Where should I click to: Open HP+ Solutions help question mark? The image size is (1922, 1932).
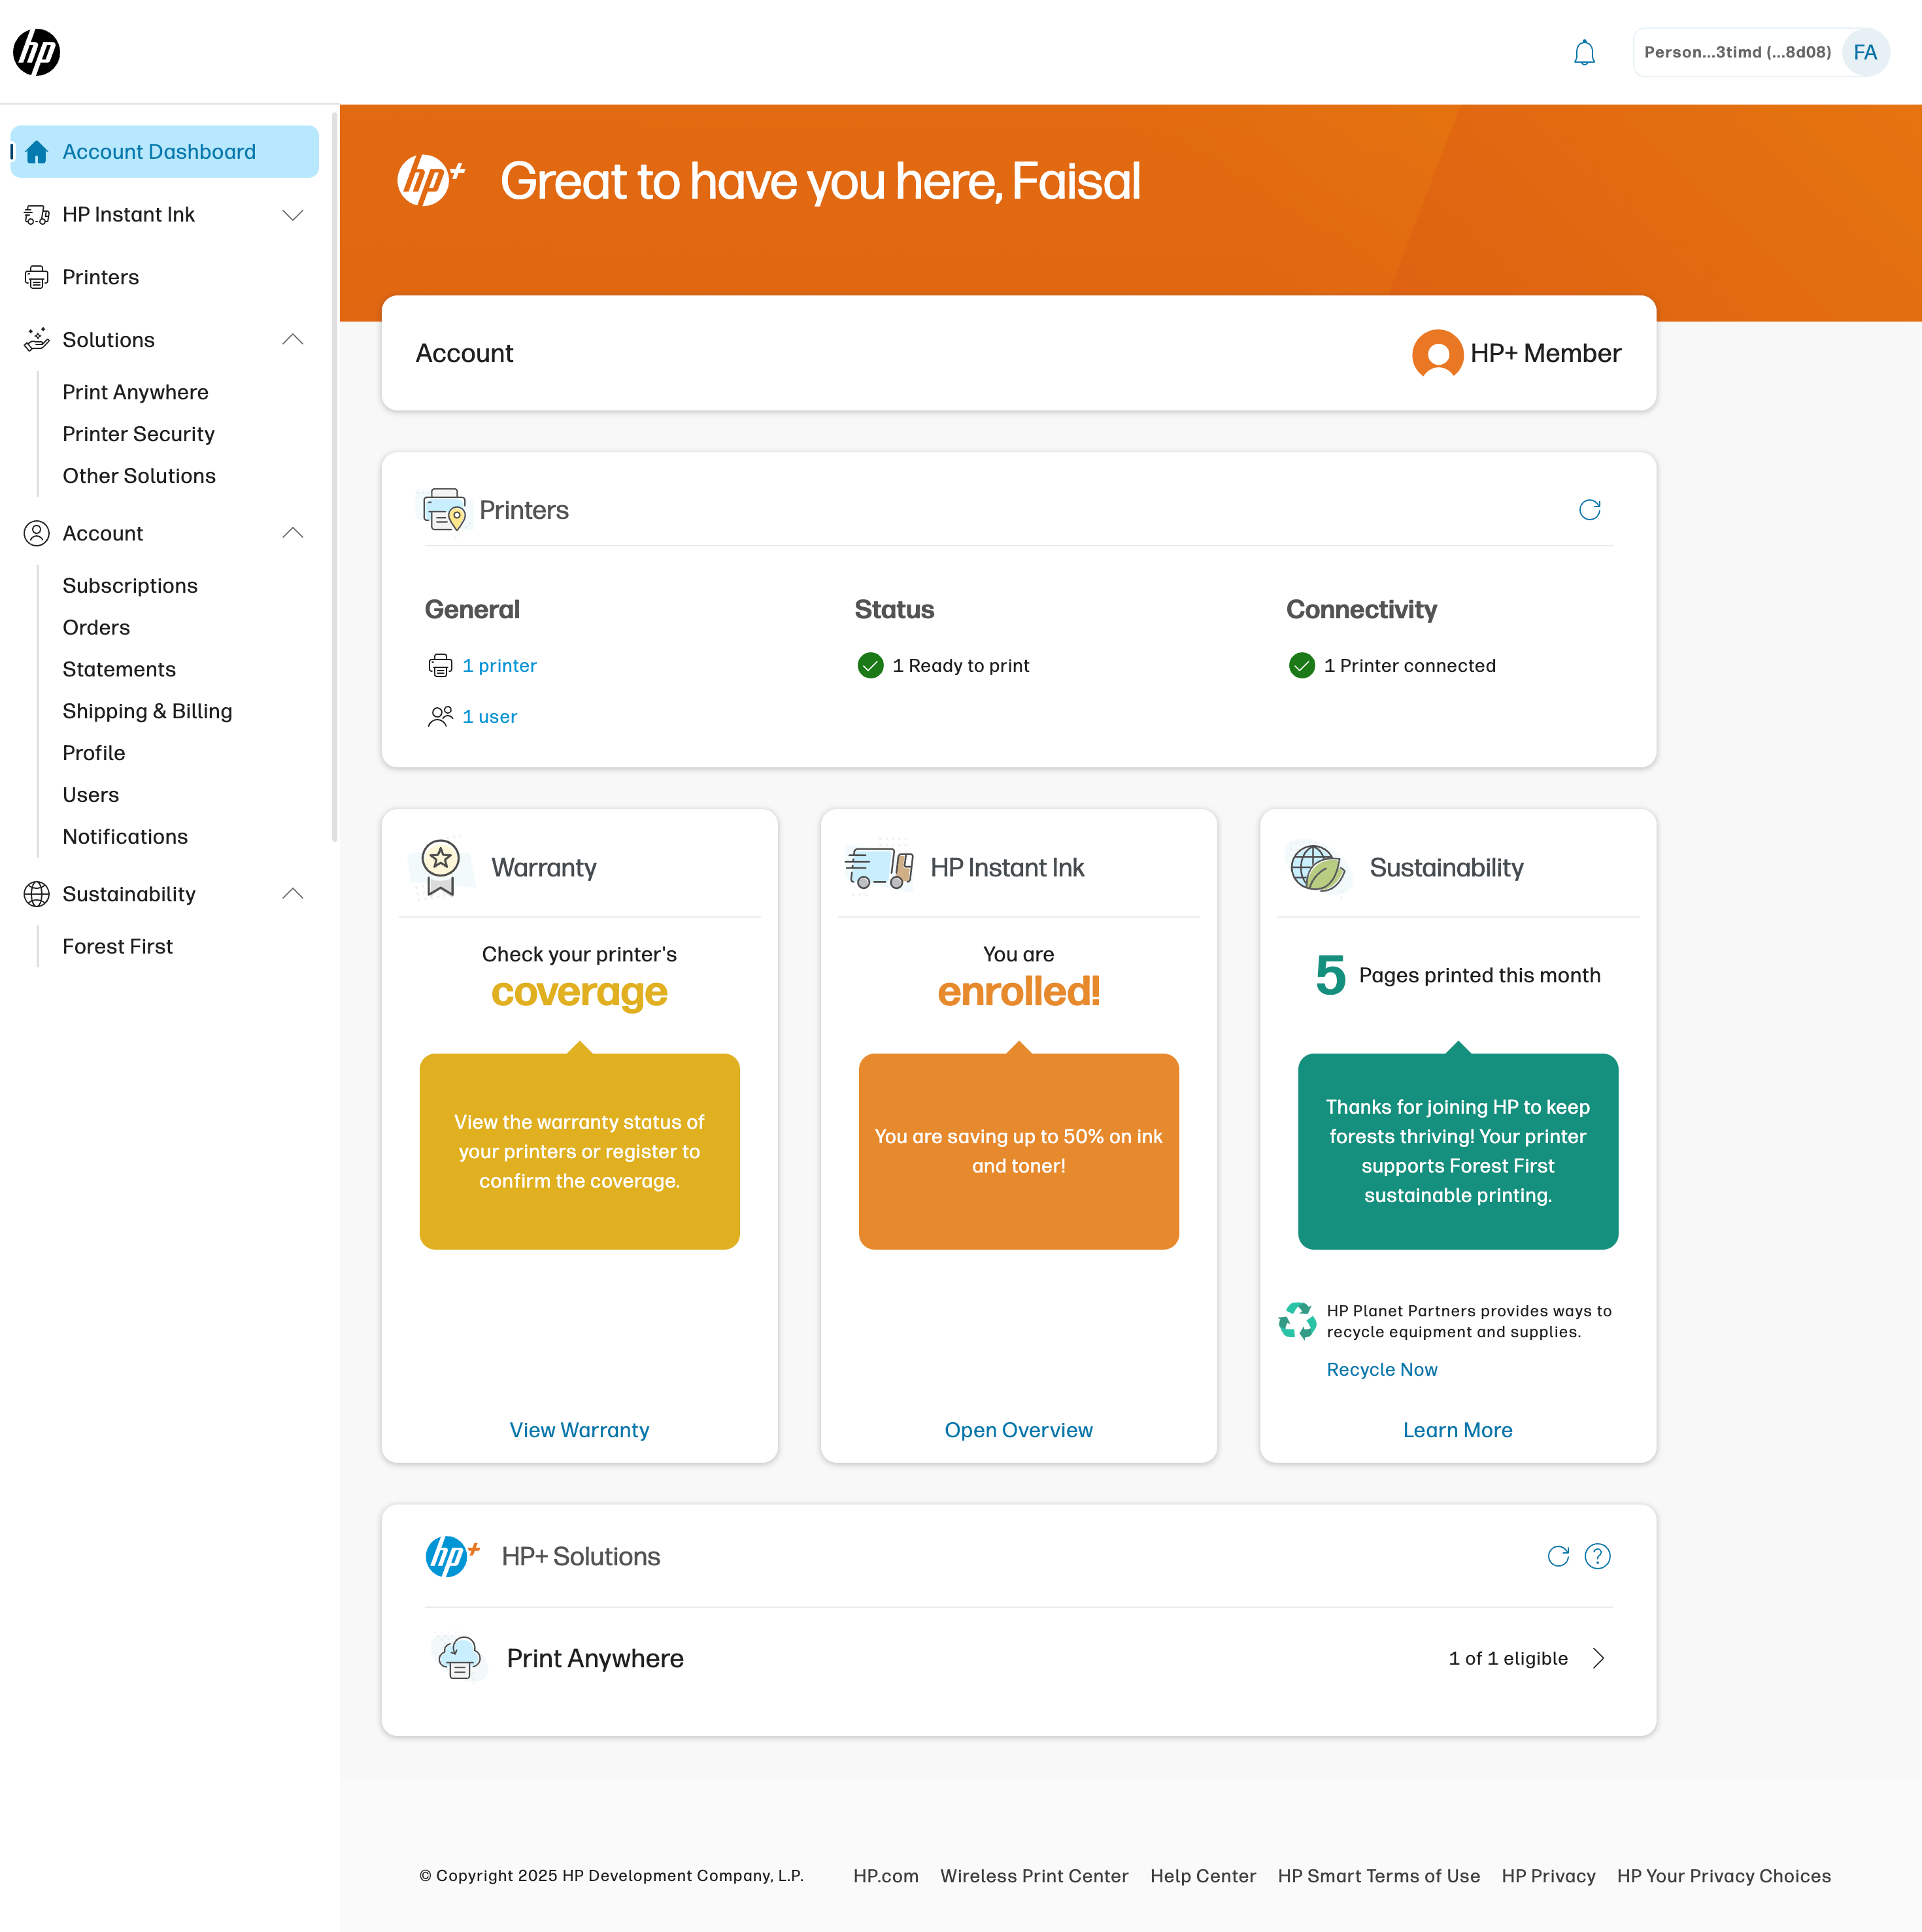pos(1597,1557)
